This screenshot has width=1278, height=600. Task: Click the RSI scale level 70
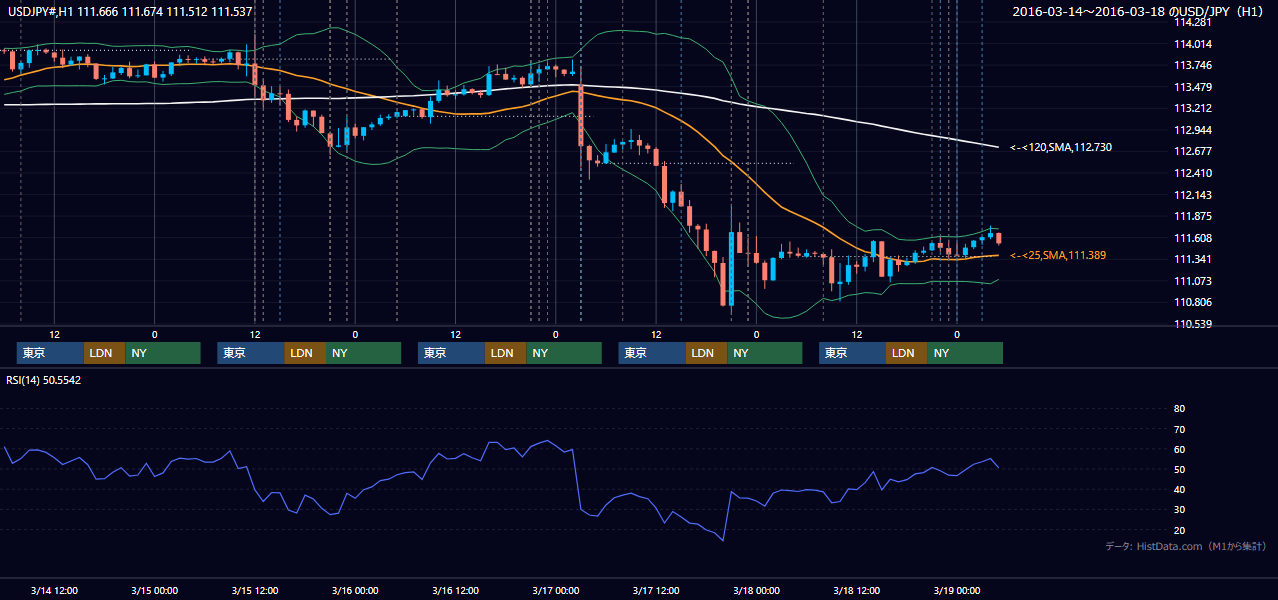[1179, 429]
